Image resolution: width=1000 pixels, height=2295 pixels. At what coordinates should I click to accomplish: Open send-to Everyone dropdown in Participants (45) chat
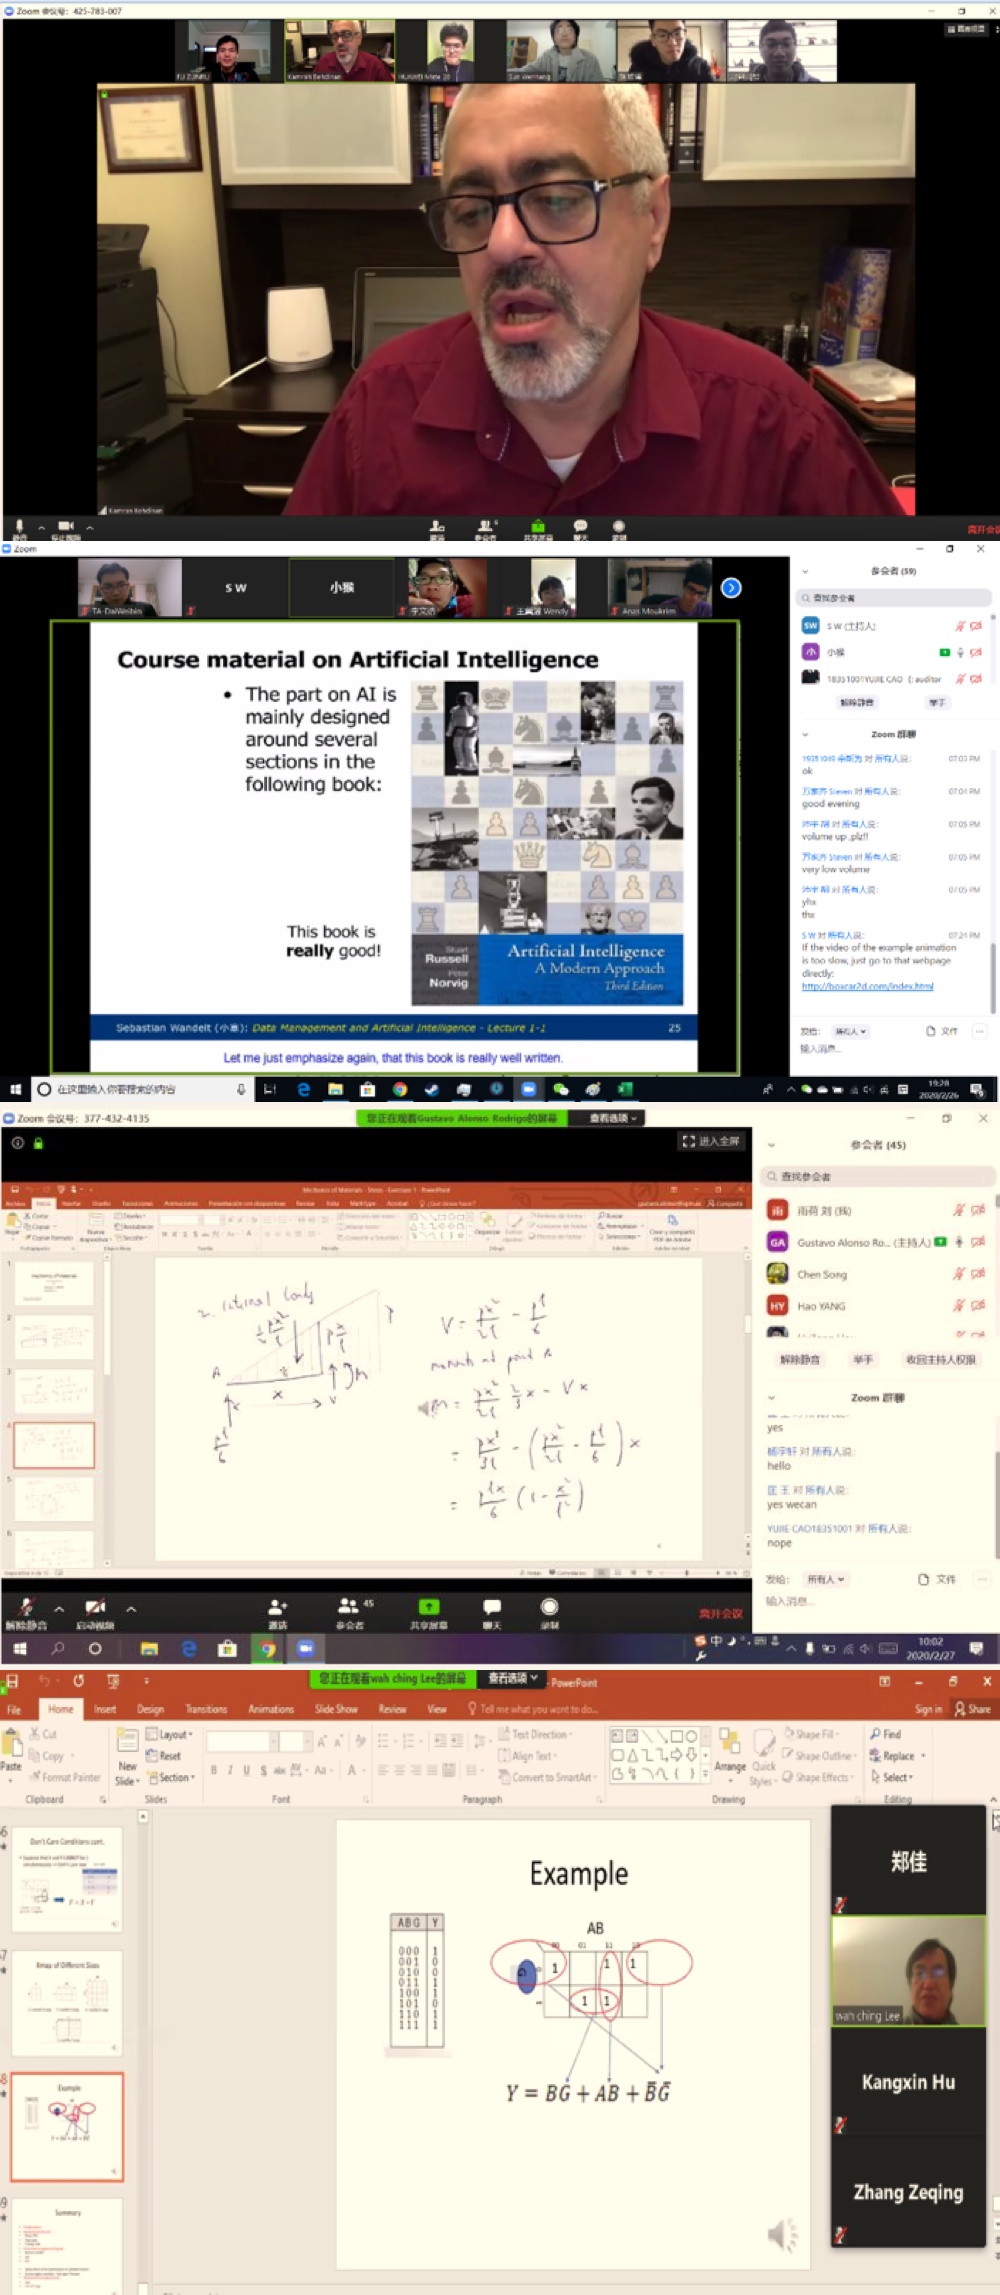(x=826, y=1579)
